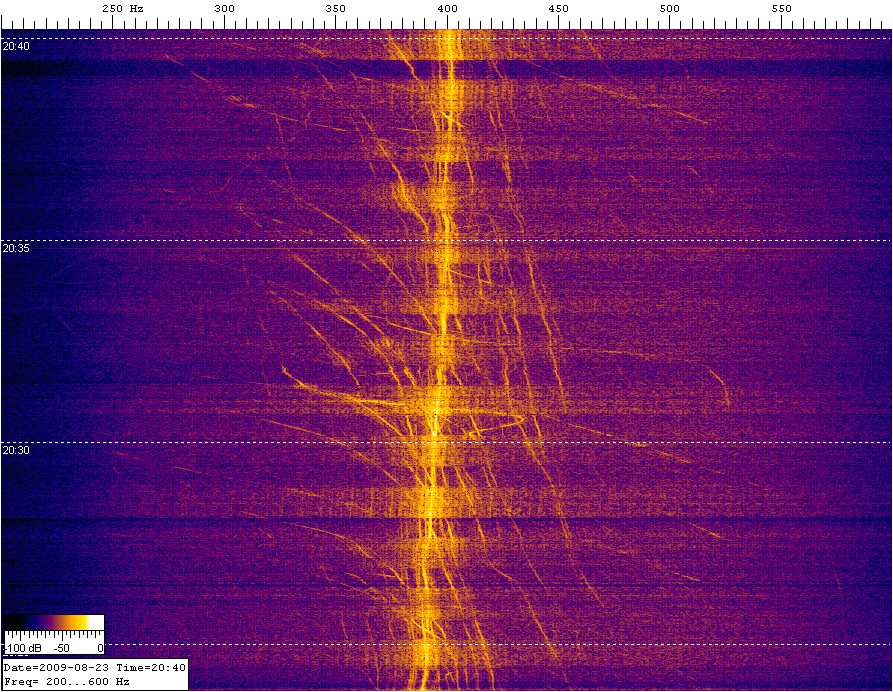Select the 550 label on frequency ruler

781,8
